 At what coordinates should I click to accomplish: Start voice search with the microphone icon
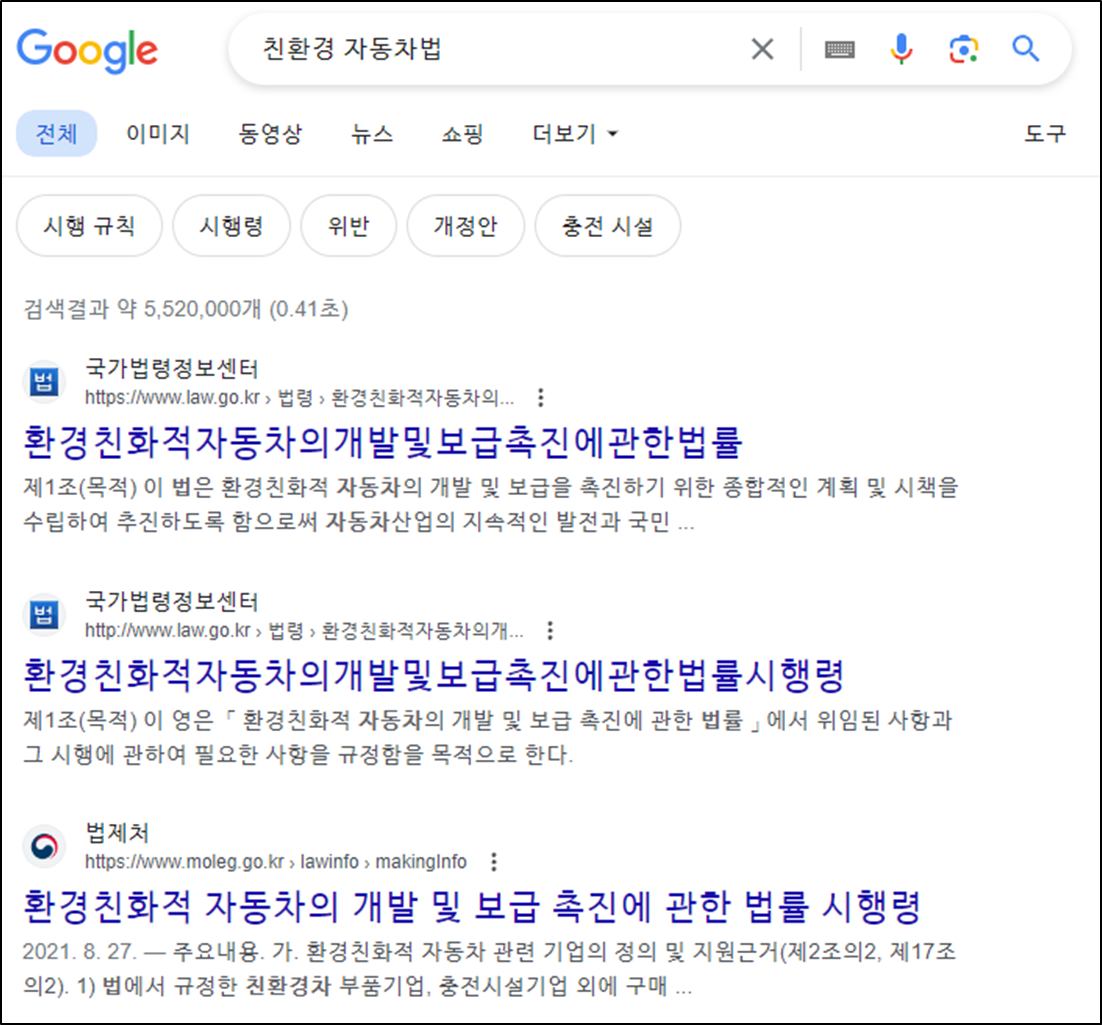901,49
